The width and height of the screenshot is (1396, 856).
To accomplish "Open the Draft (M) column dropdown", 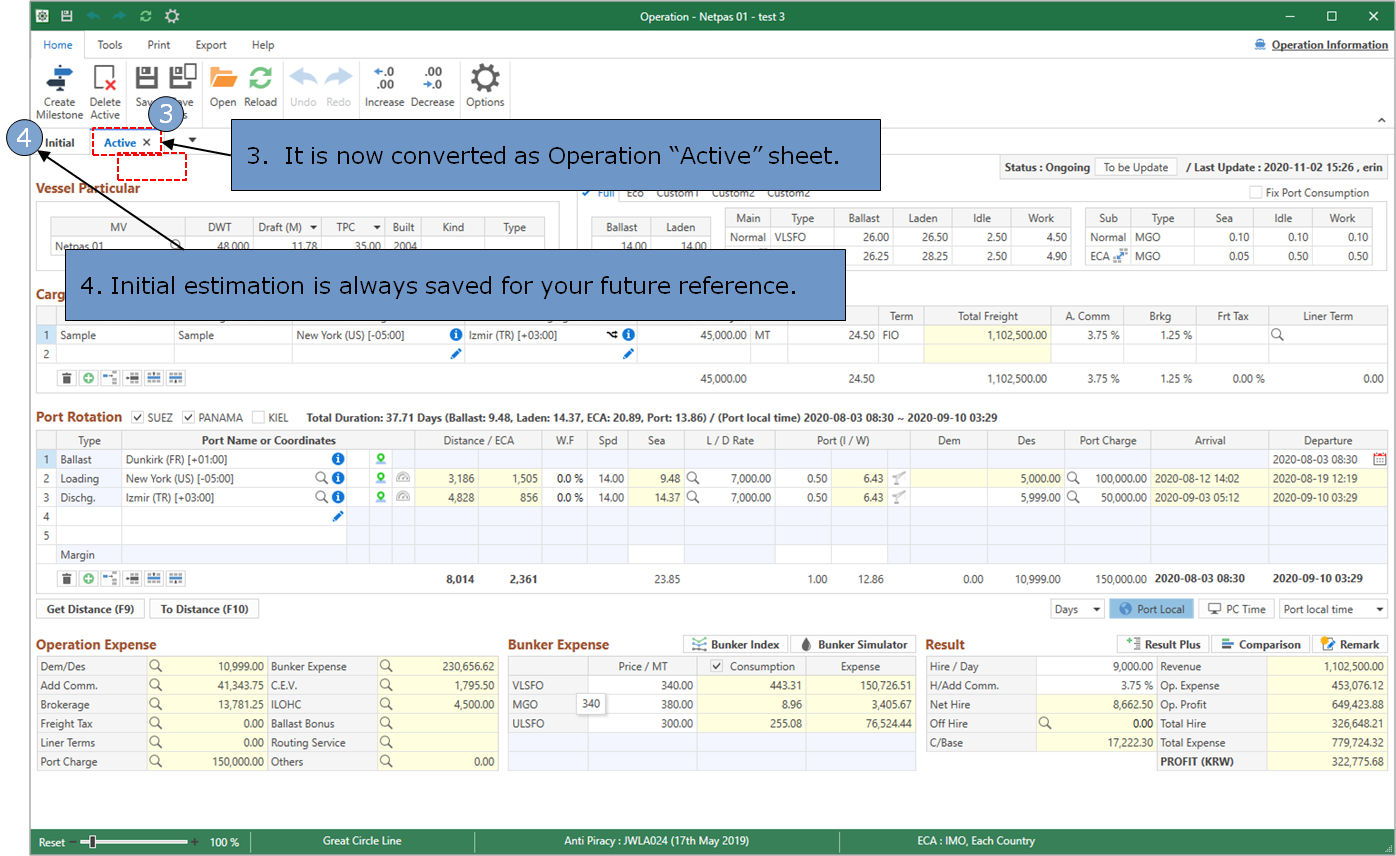I will pos(315,227).
